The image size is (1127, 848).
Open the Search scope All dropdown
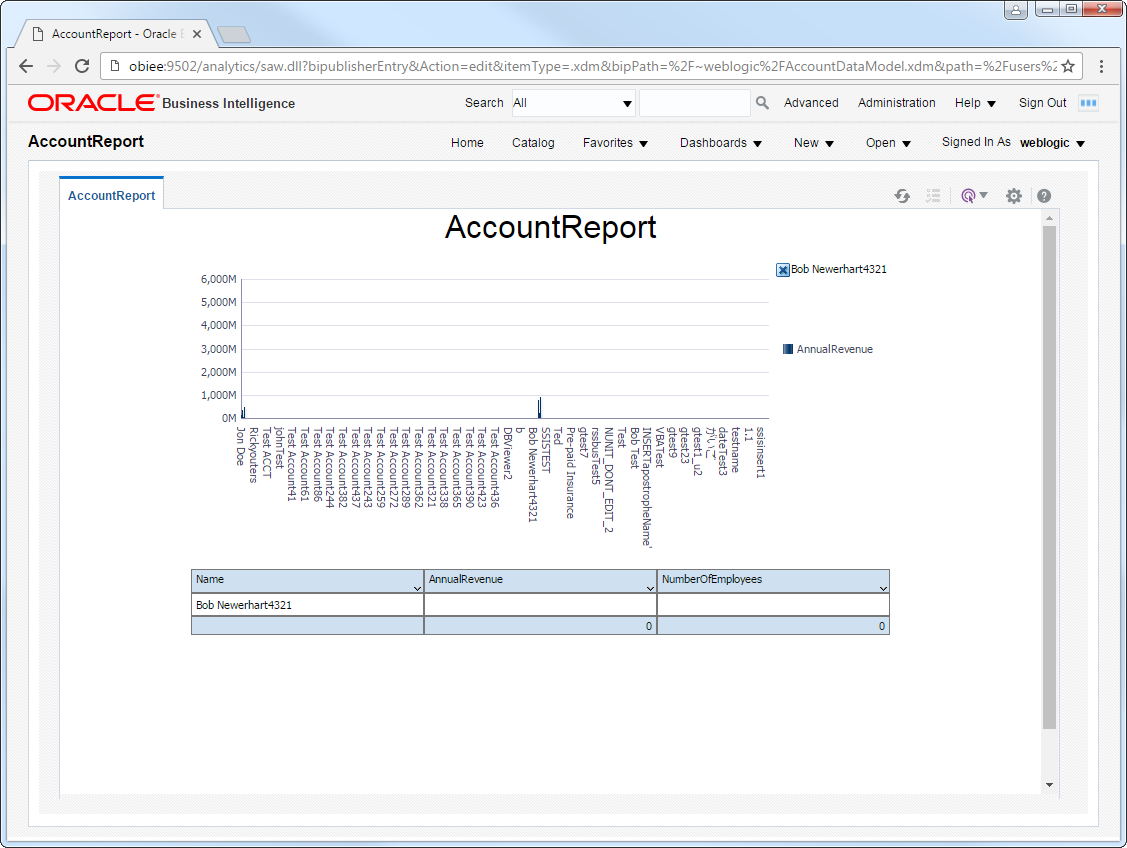click(573, 103)
